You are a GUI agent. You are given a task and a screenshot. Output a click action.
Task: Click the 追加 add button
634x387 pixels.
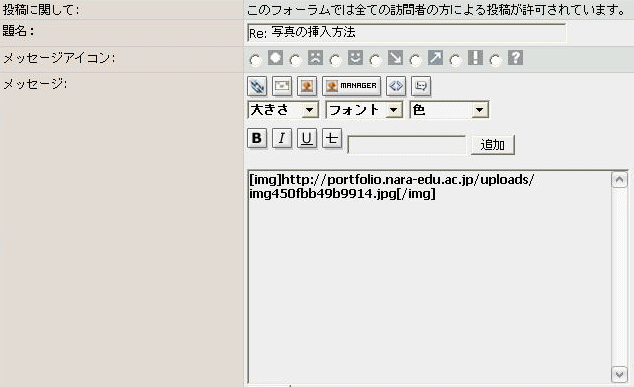pyautogui.click(x=493, y=145)
